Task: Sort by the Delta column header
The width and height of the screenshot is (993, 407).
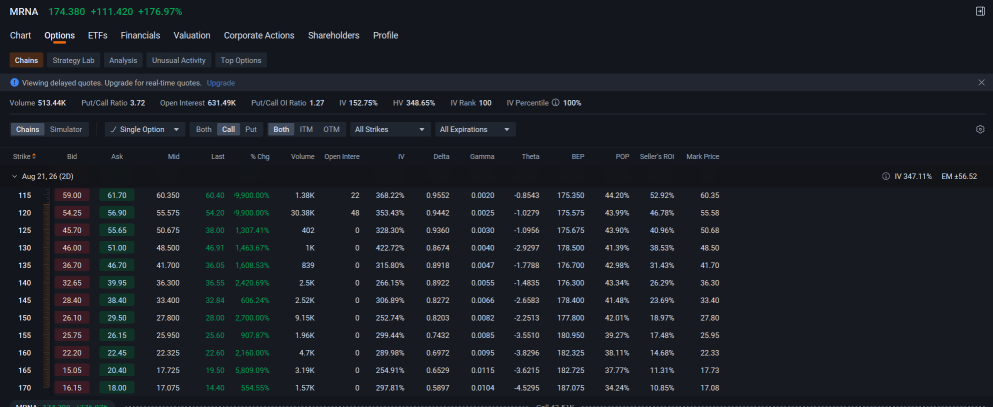Action: 441,156
